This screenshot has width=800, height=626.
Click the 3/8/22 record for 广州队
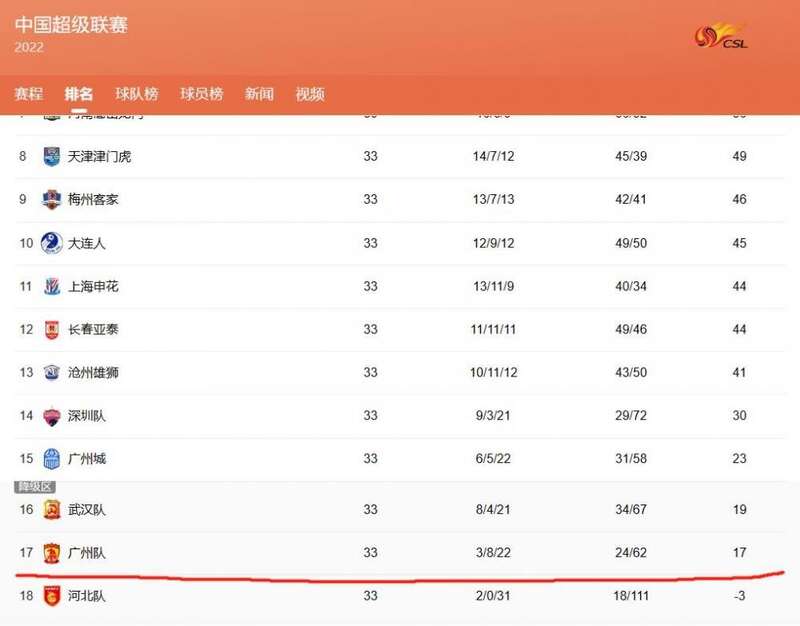click(493, 553)
